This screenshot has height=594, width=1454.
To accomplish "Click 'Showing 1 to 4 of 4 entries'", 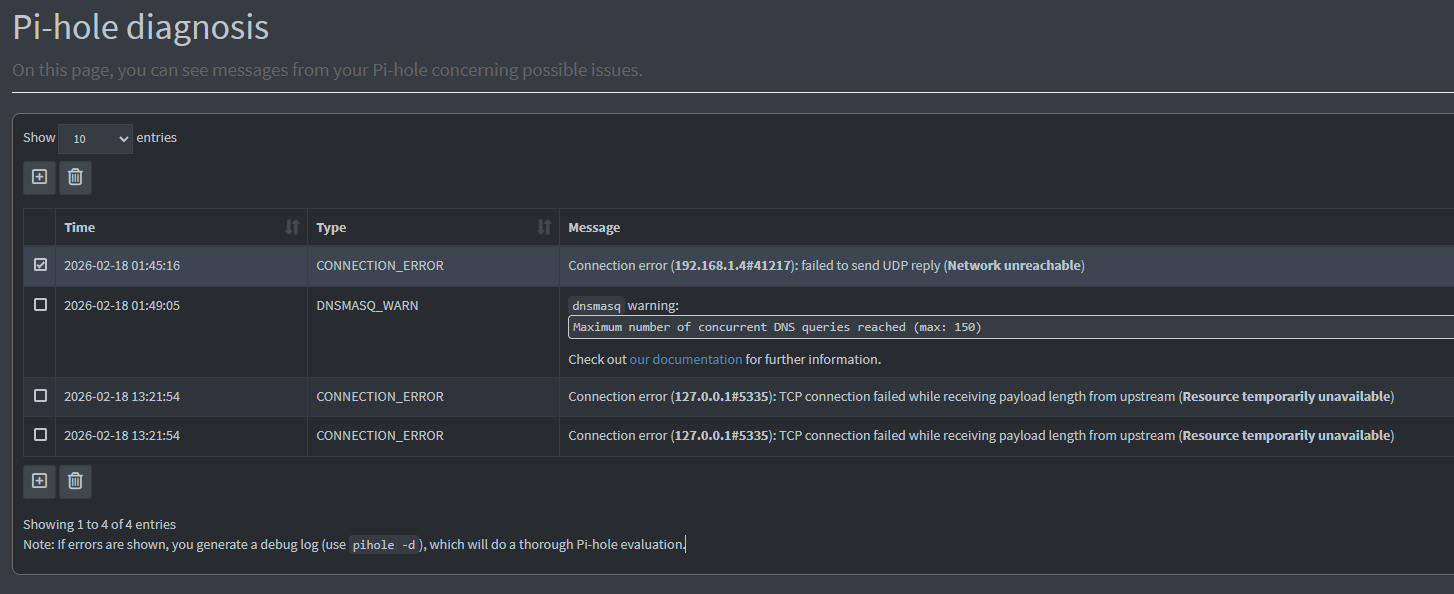I will point(99,524).
